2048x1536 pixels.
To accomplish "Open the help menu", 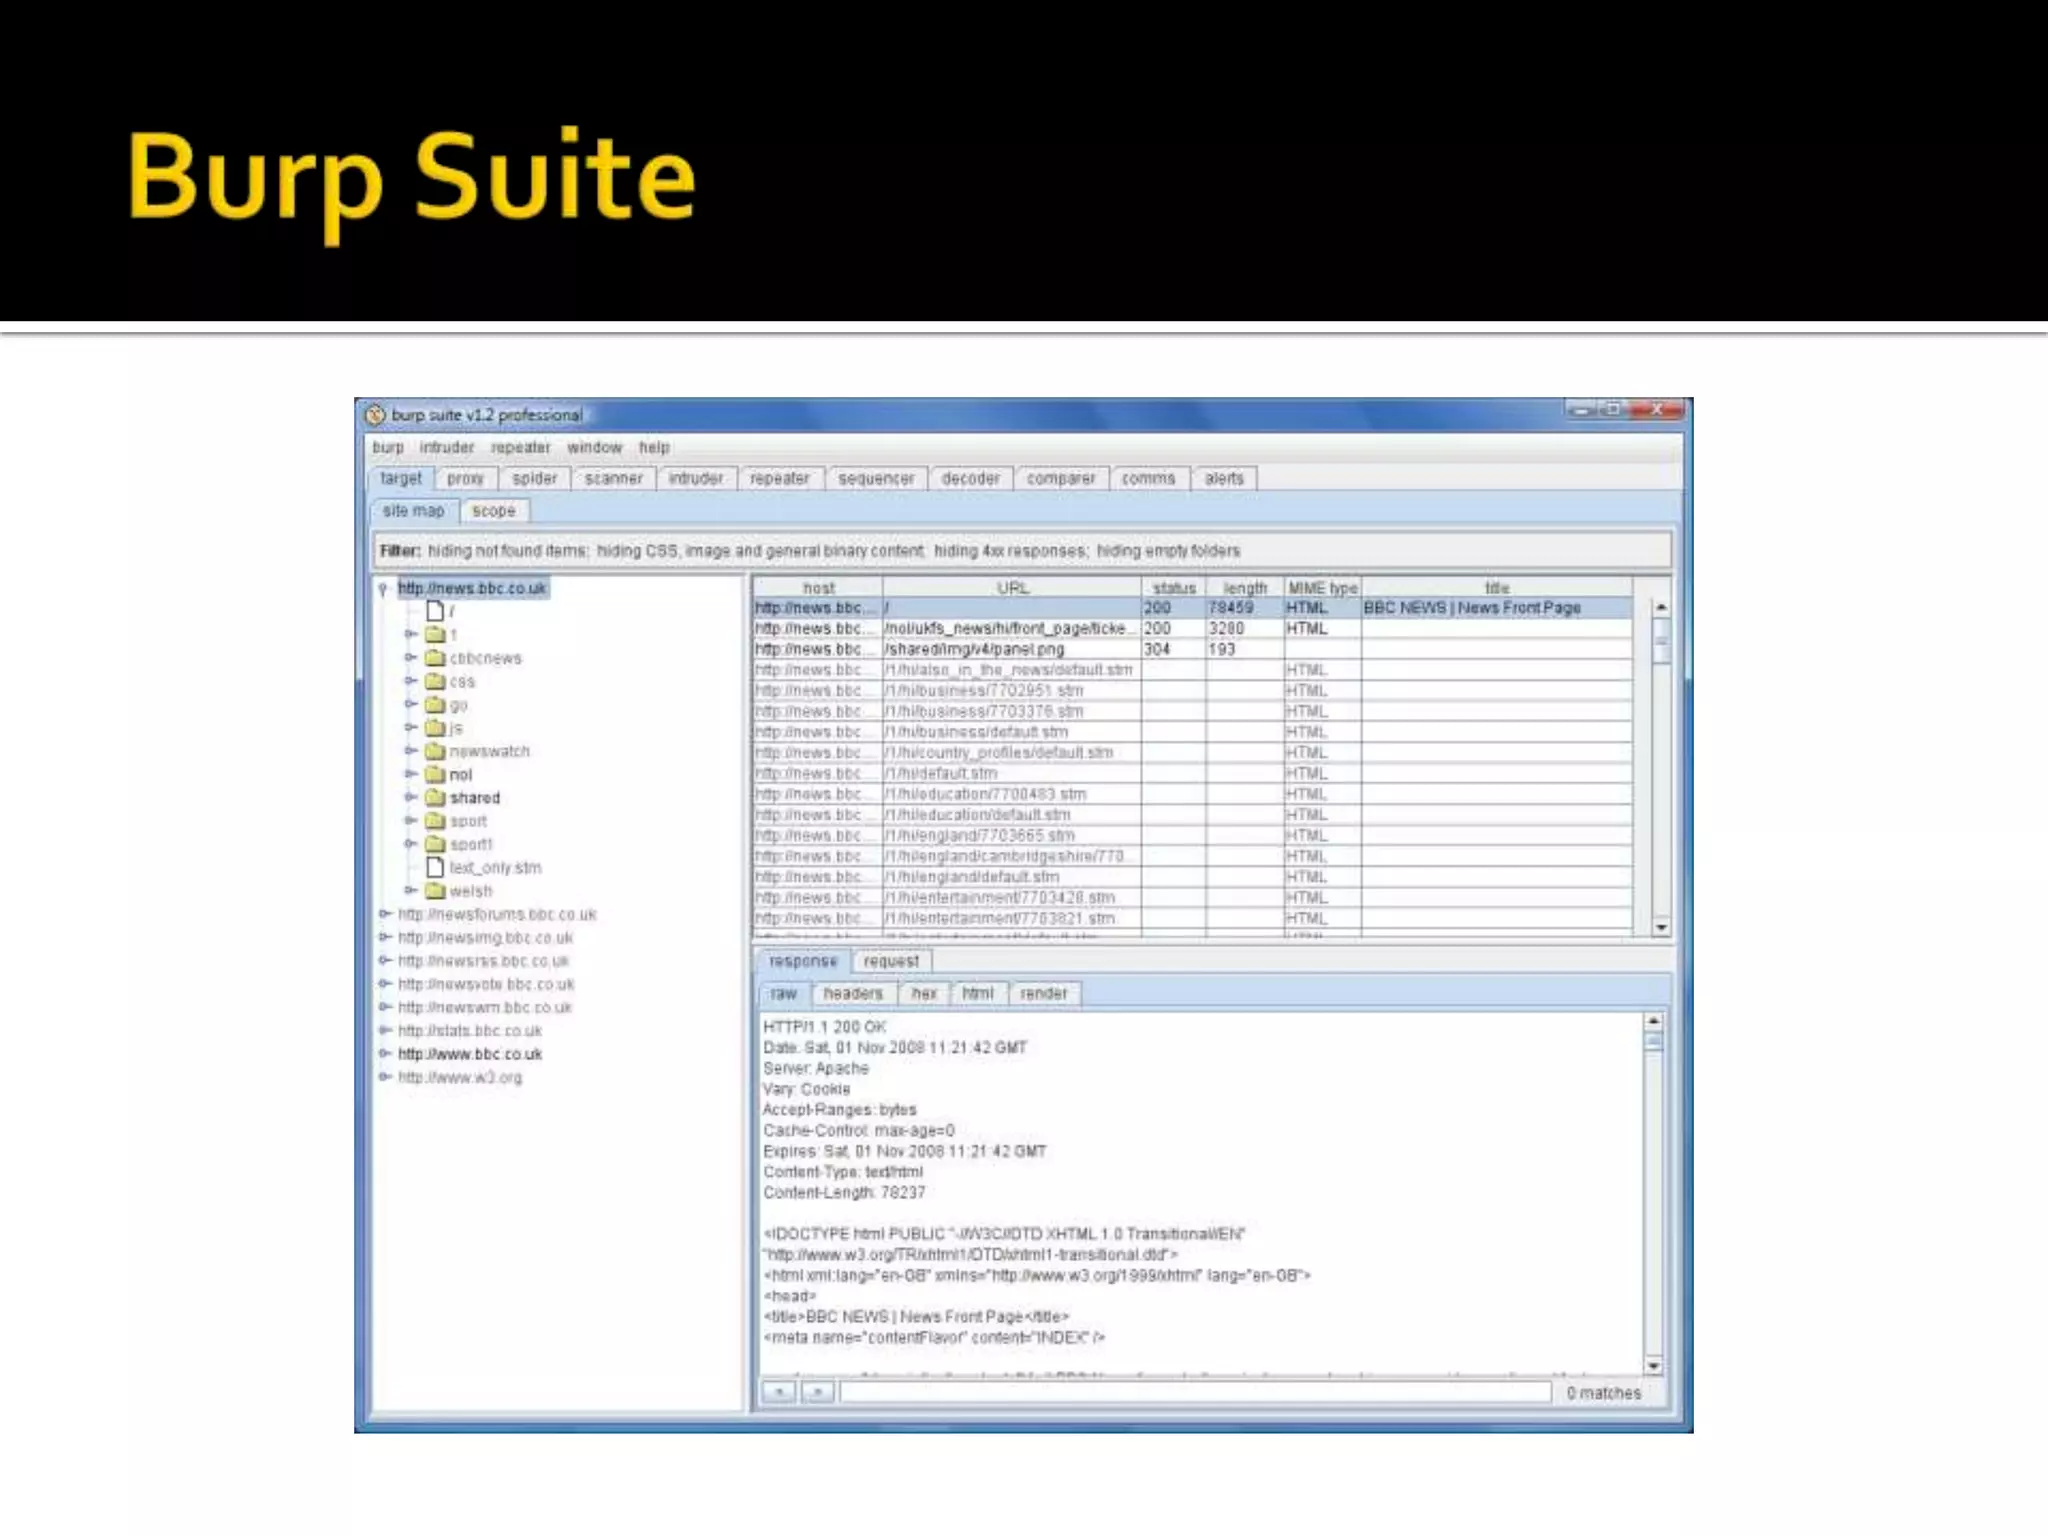I will click(x=654, y=448).
